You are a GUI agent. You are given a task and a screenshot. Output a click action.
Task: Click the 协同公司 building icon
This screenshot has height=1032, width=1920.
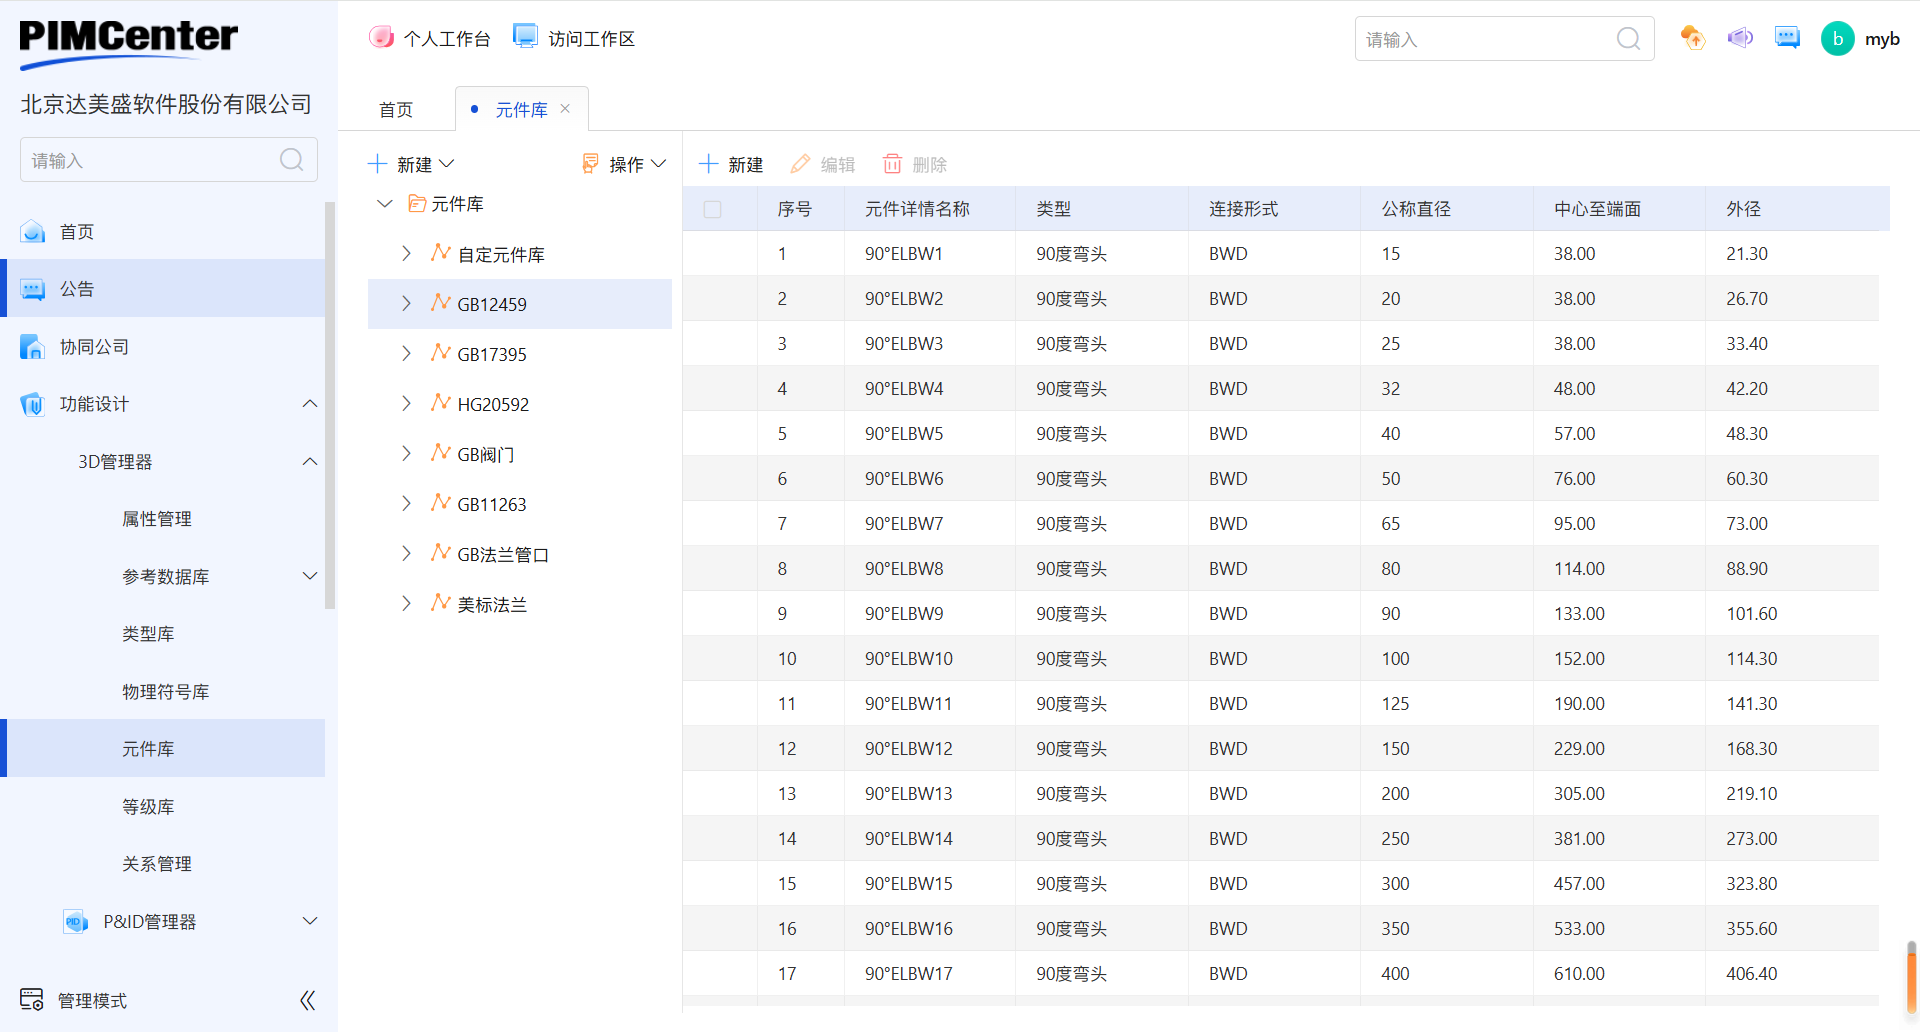coord(33,347)
